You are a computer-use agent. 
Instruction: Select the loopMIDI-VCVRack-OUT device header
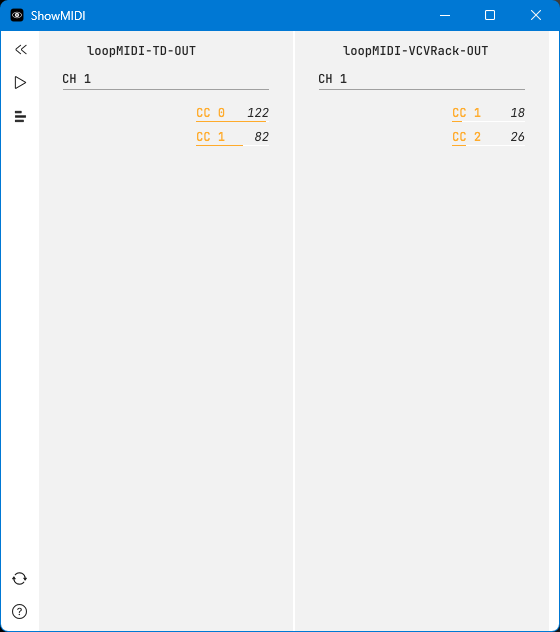point(415,51)
